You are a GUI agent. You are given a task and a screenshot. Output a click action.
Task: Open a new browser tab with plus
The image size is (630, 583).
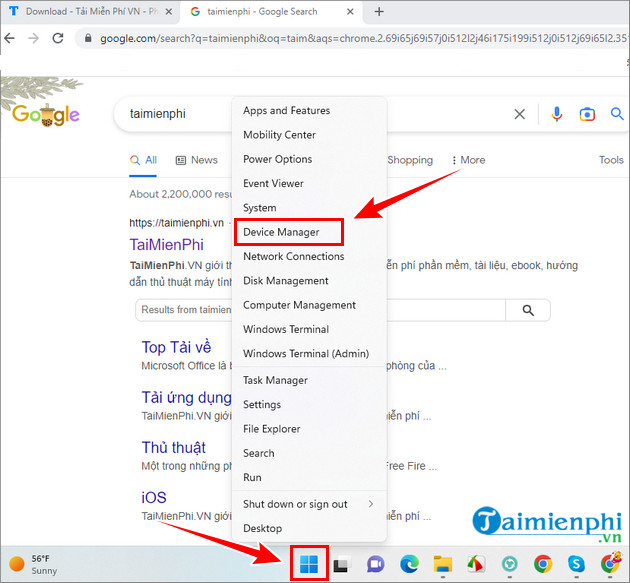tap(379, 12)
